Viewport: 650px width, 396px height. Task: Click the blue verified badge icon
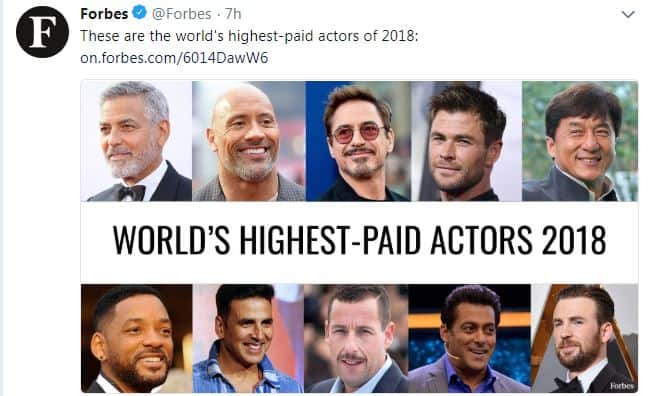[140, 13]
